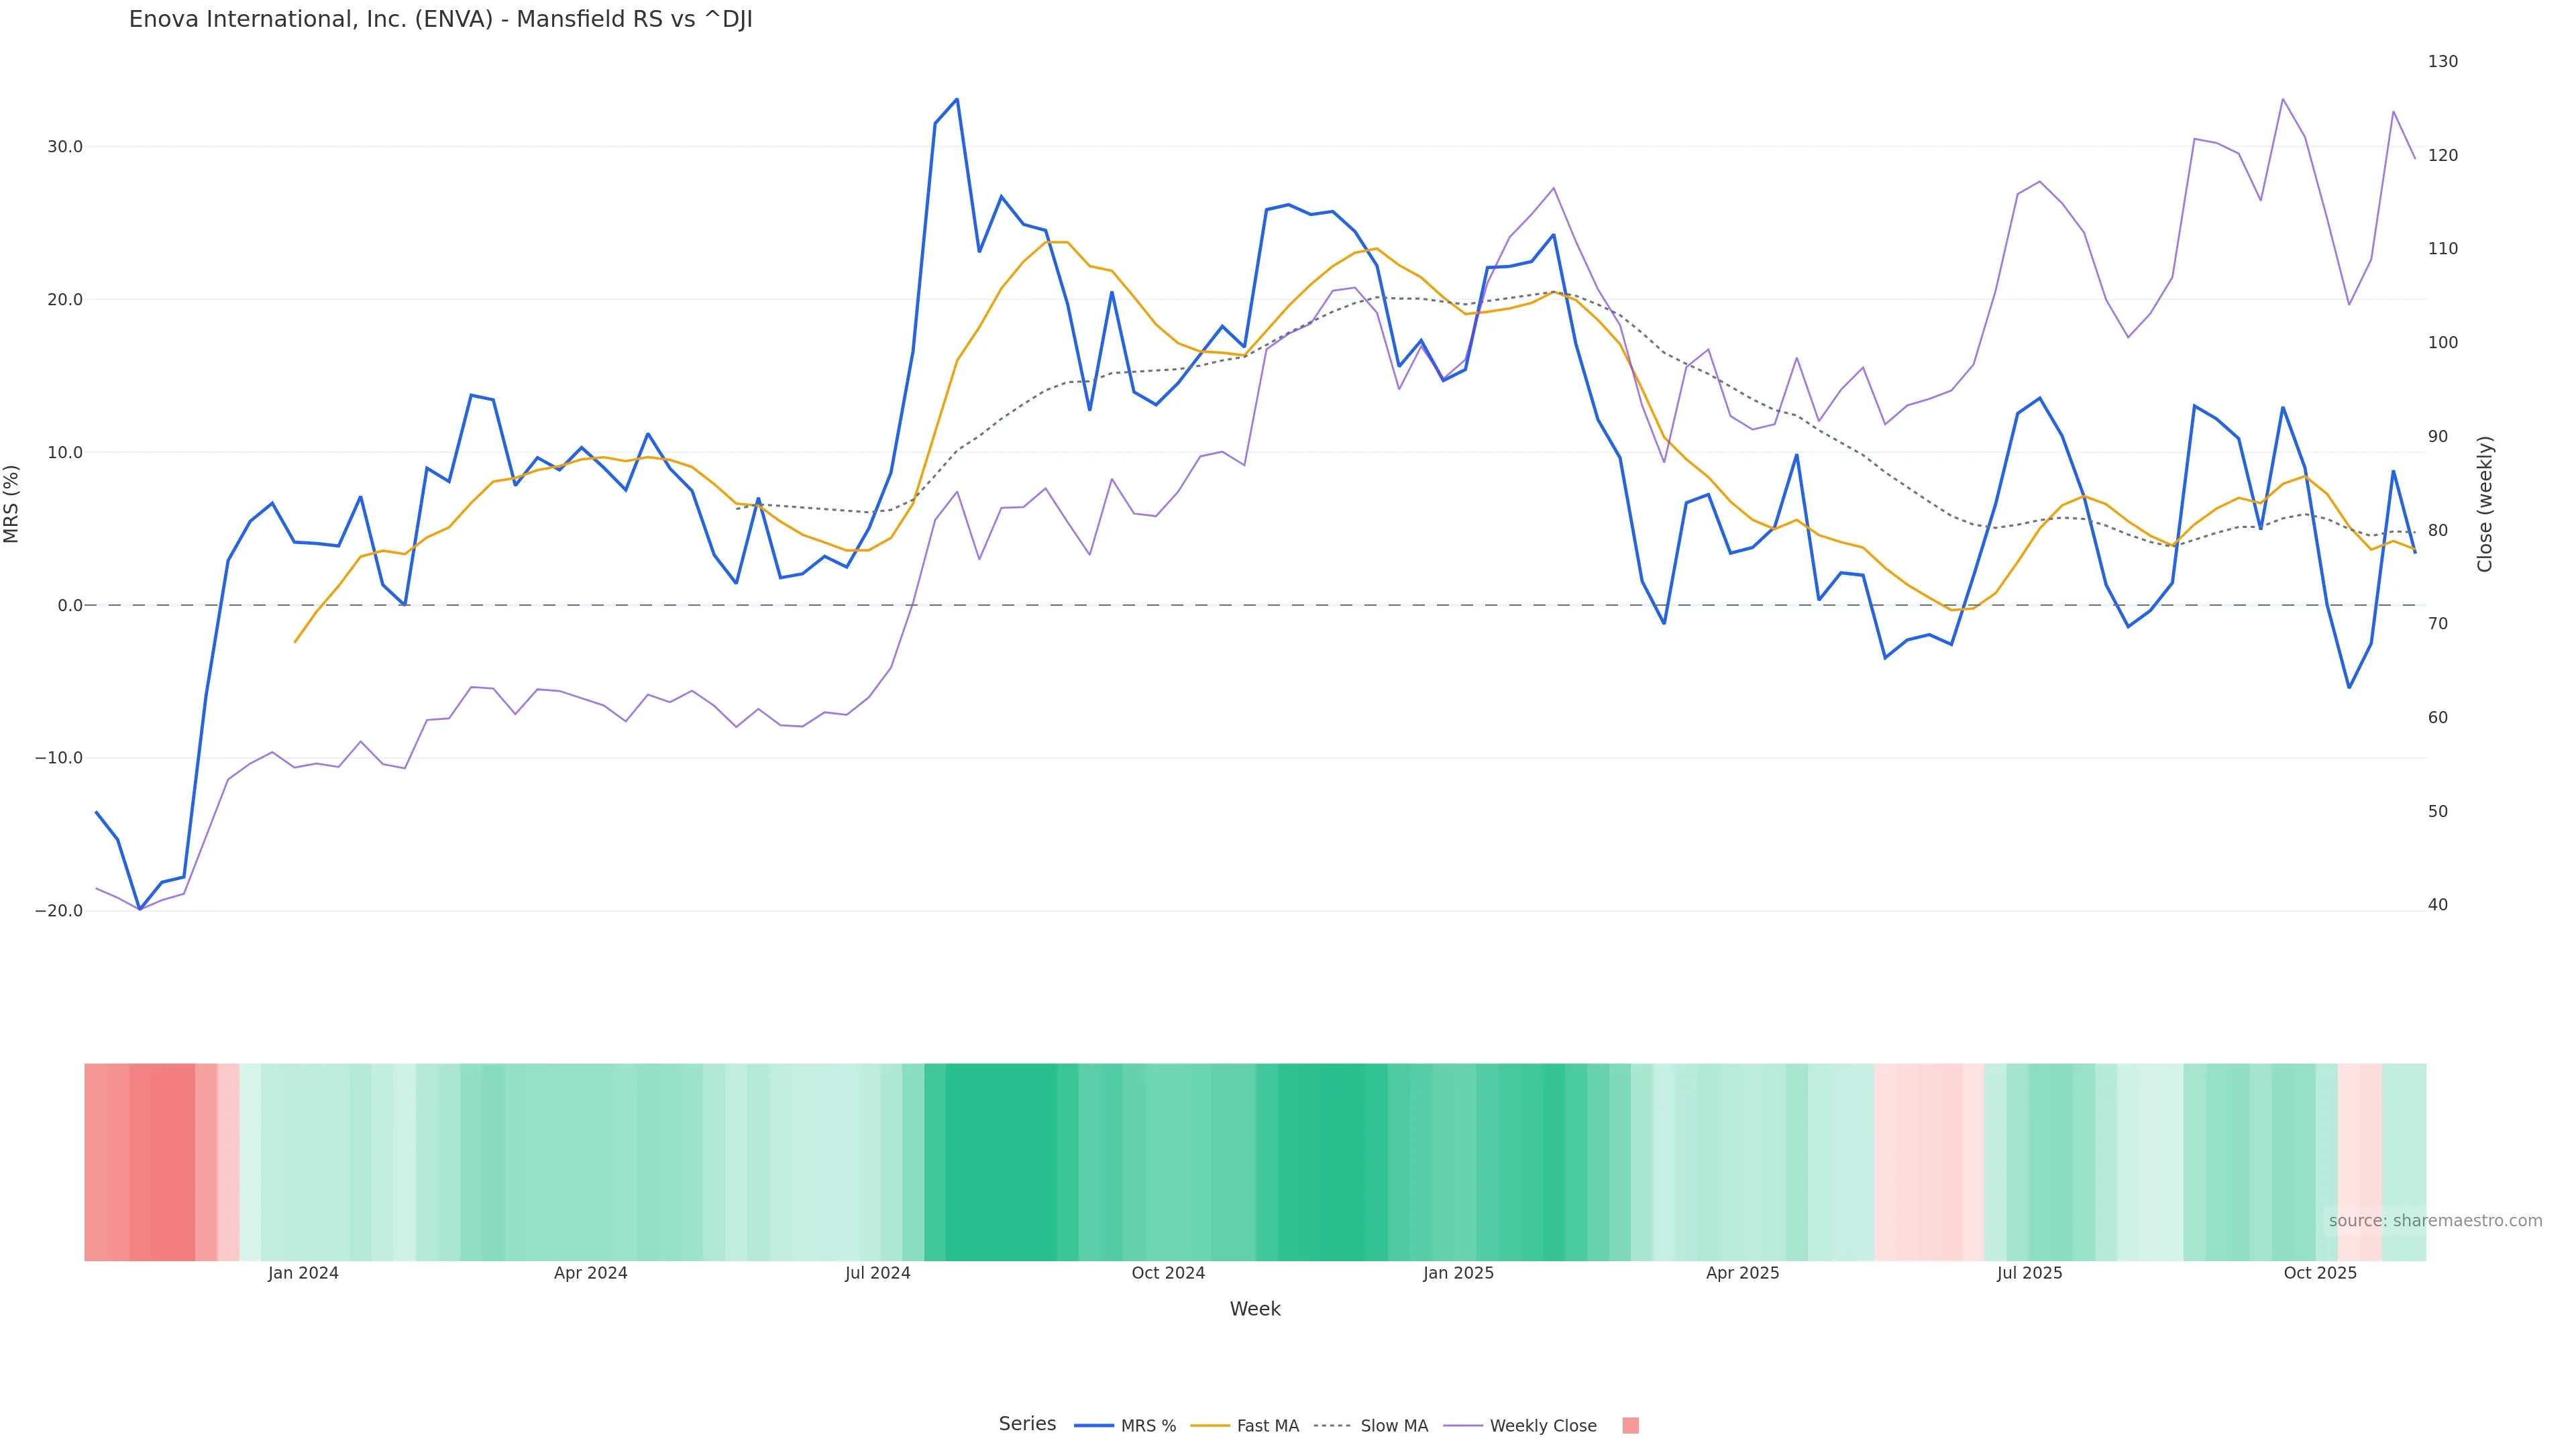Click the Close (weekly) right axis title
The image size is (2576, 1449).
pos(2485,504)
